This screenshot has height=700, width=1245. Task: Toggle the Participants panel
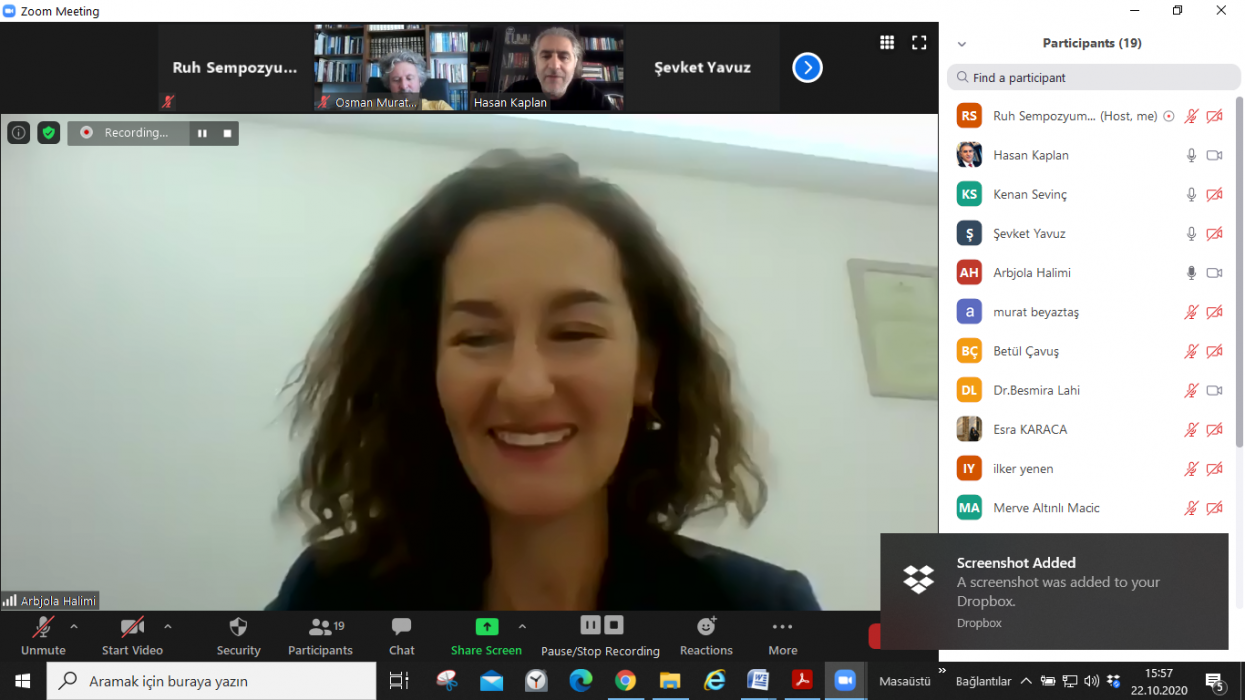coord(320,636)
